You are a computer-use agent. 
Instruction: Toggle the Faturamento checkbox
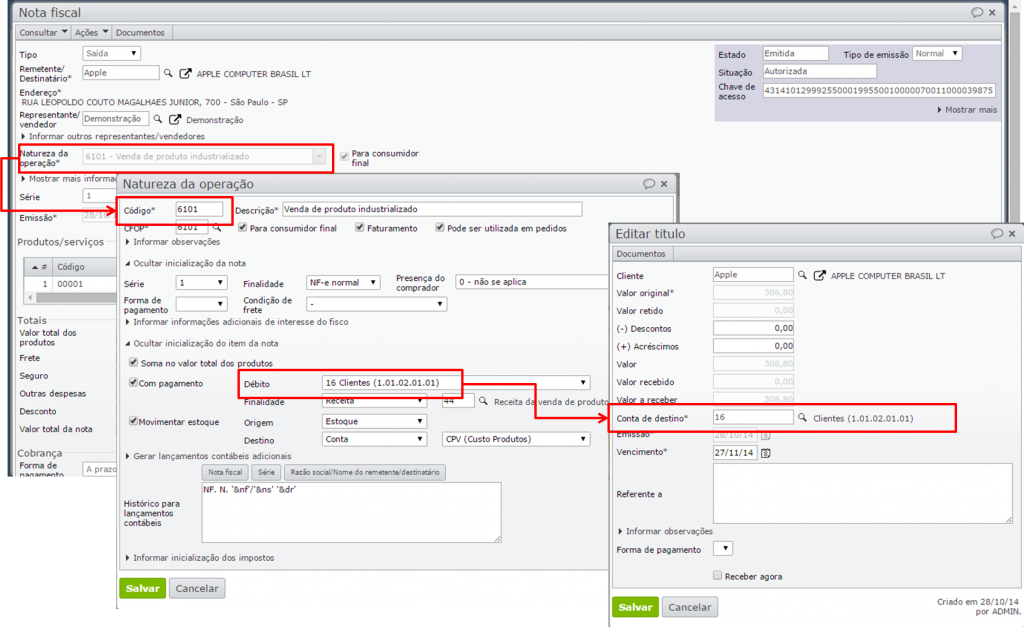point(359,227)
